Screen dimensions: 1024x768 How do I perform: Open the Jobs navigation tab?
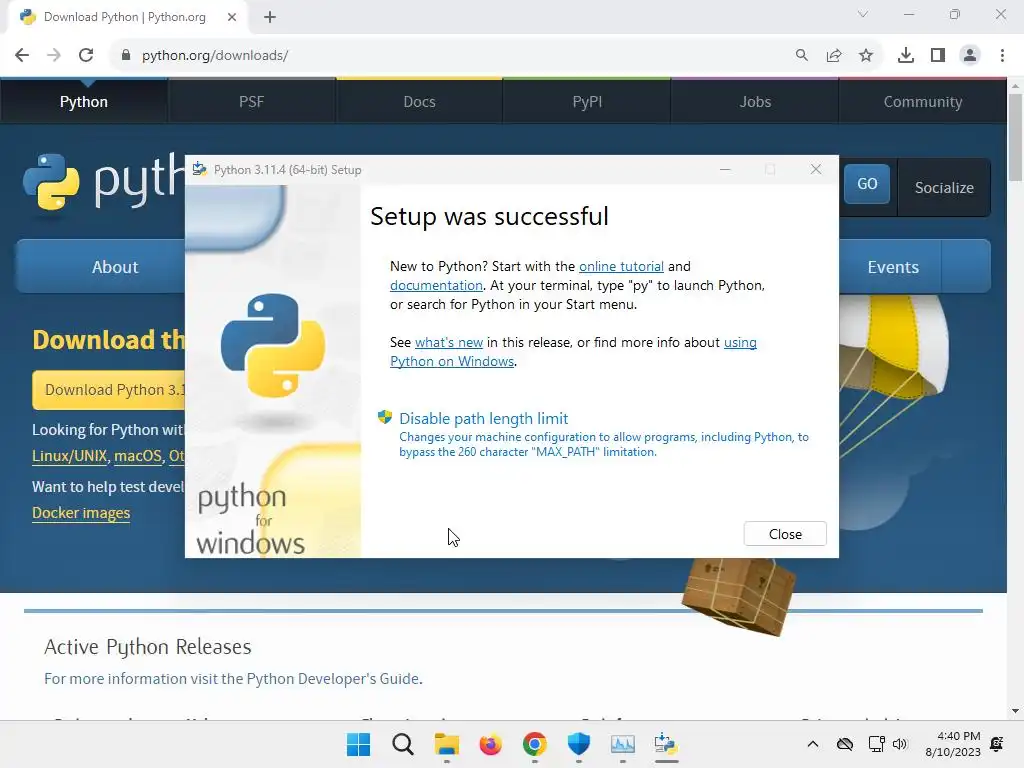[x=755, y=101]
